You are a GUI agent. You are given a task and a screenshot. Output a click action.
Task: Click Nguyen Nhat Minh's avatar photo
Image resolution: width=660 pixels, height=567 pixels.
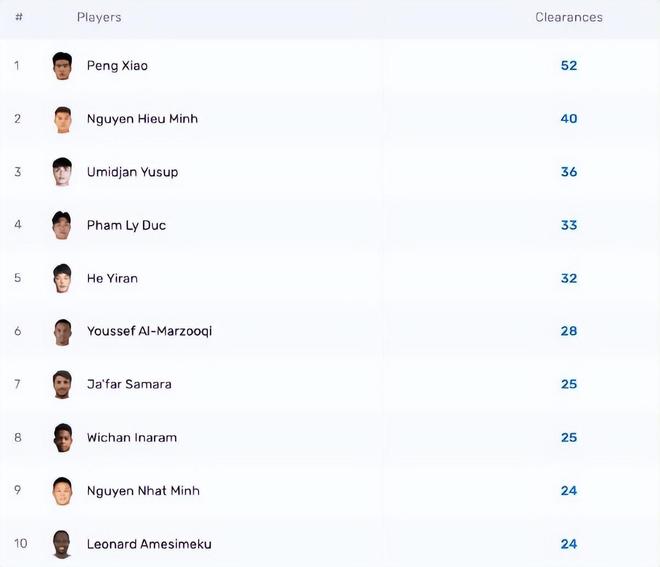pyautogui.click(x=62, y=491)
